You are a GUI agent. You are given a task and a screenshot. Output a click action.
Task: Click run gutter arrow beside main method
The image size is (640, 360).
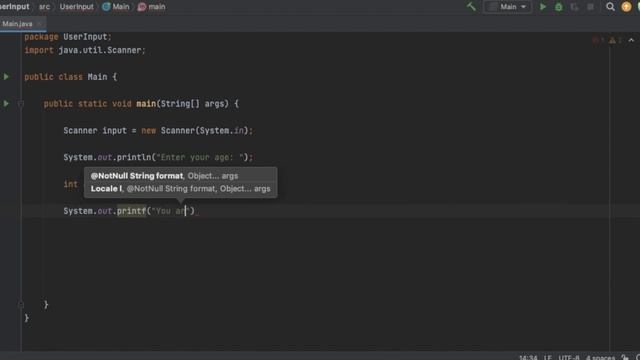click(x=6, y=104)
